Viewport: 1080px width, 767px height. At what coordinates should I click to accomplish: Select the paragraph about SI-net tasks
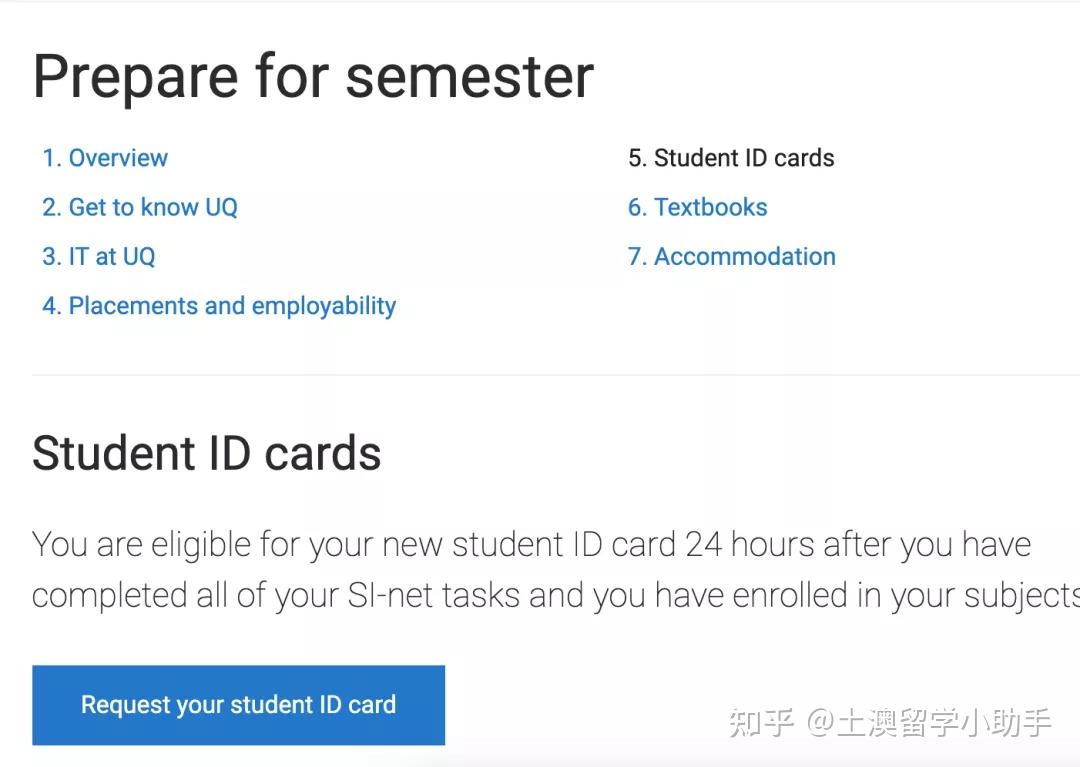point(540,569)
